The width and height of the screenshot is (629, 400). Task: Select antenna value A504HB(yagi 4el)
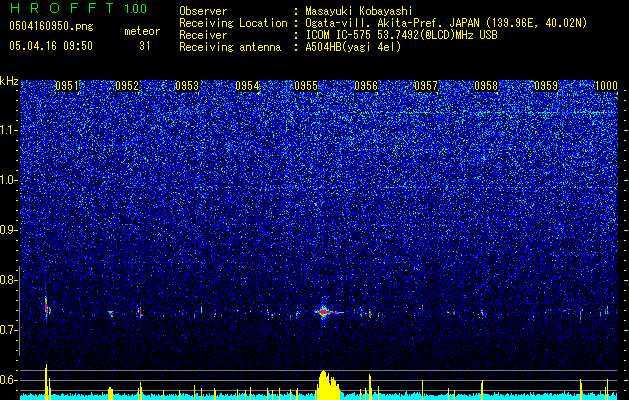[353, 47]
